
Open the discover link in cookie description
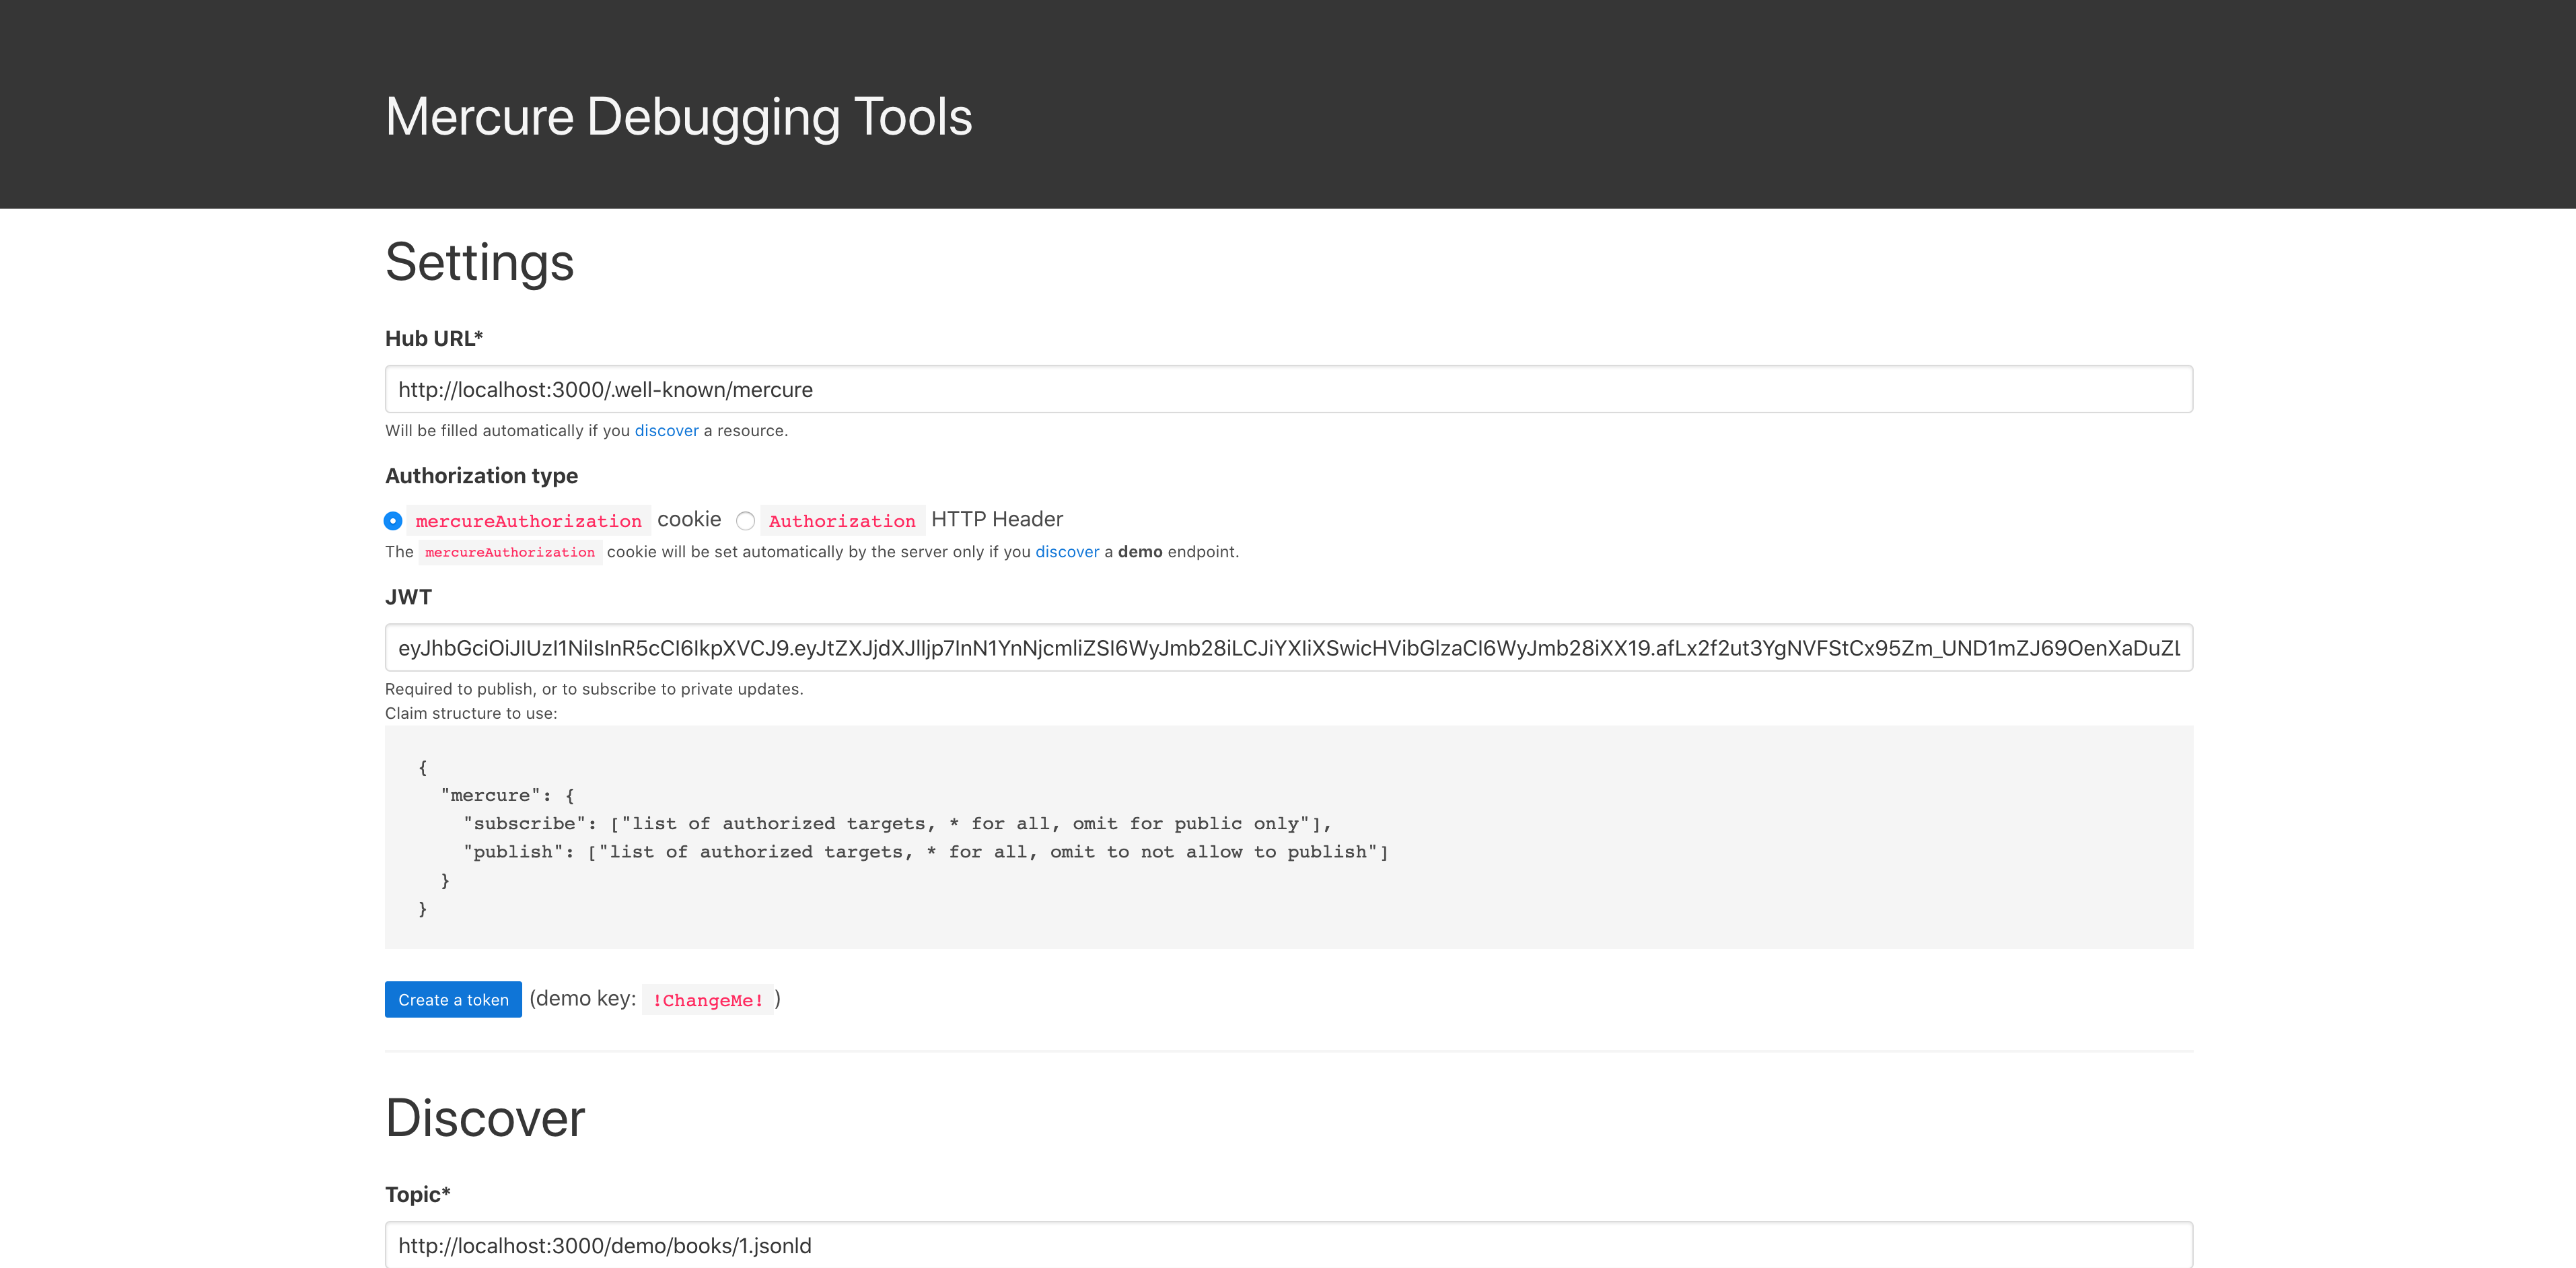coord(1067,552)
